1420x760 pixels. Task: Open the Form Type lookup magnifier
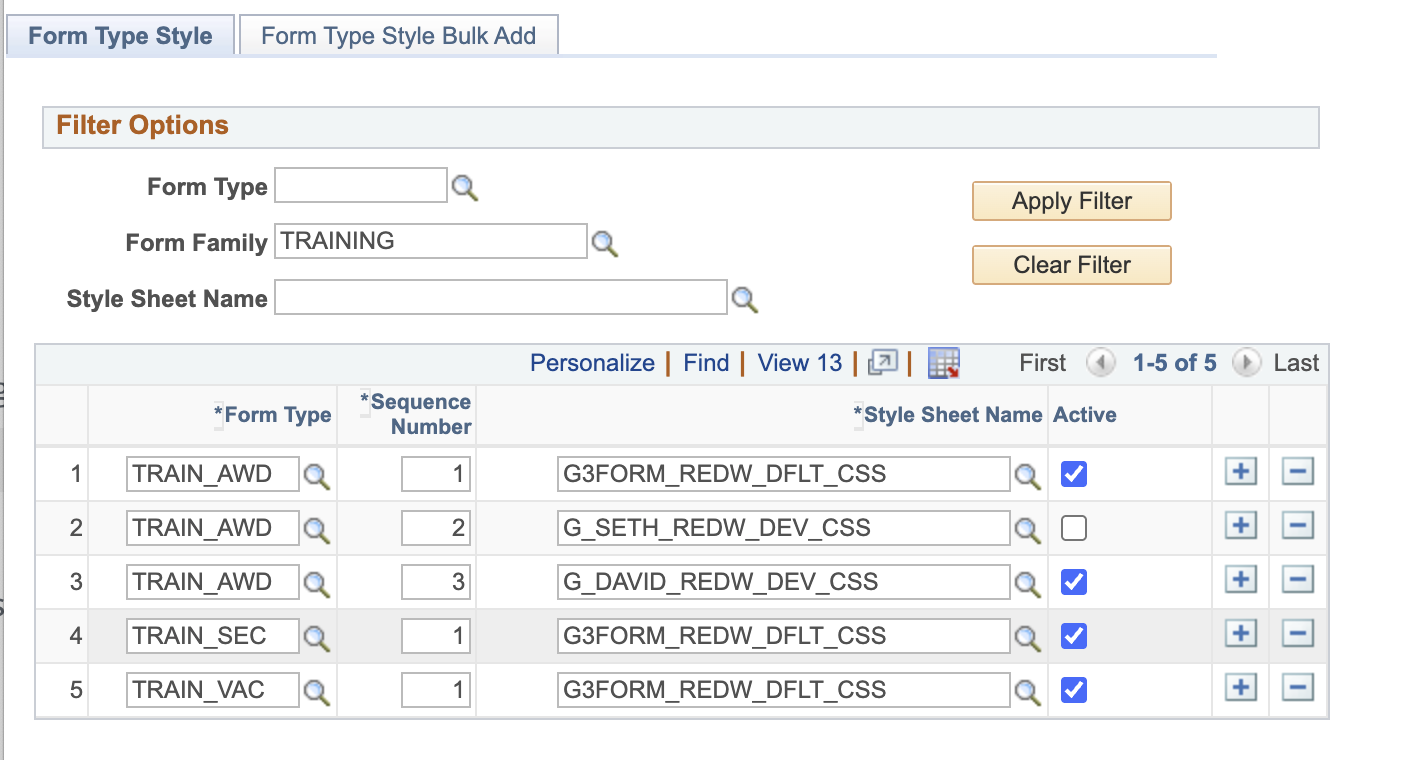[x=463, y=185]
